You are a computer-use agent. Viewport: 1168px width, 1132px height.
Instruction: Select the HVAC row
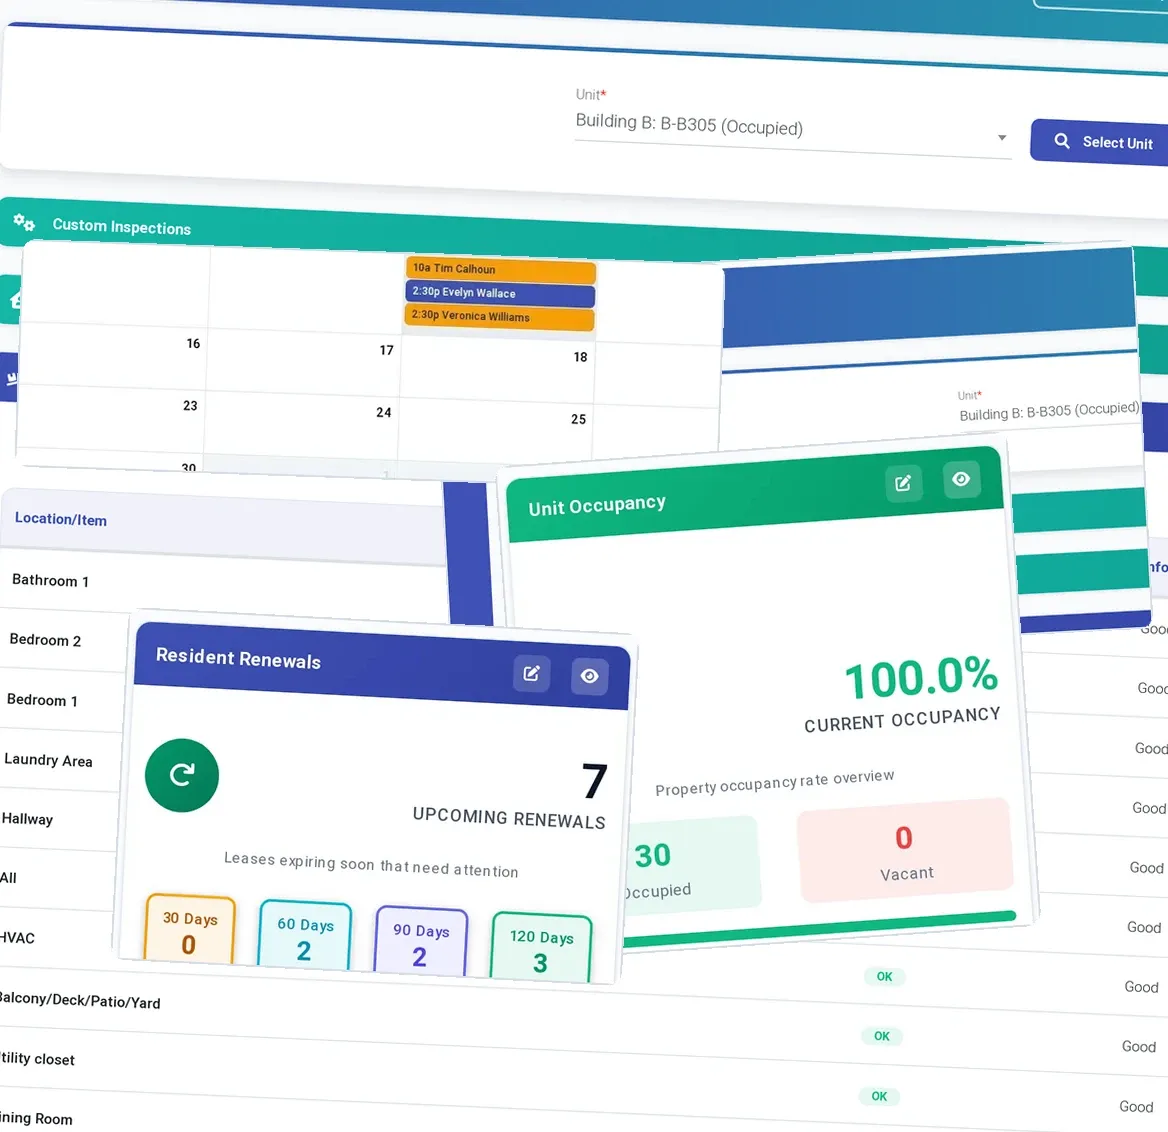pyautogui.click(x=17, y=938)
